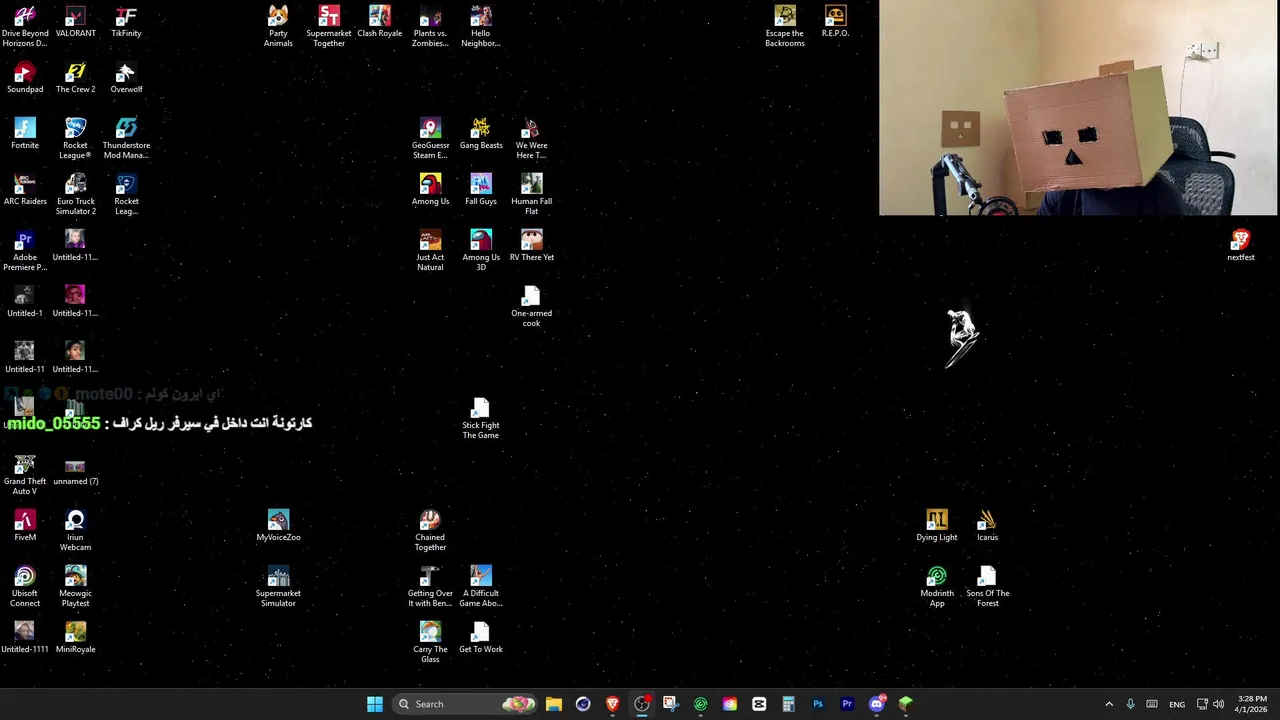The height and width of the screenshot is (720, 1280).
Task: Open the Dying Light desktop shortcut
Action: [937, 526]
